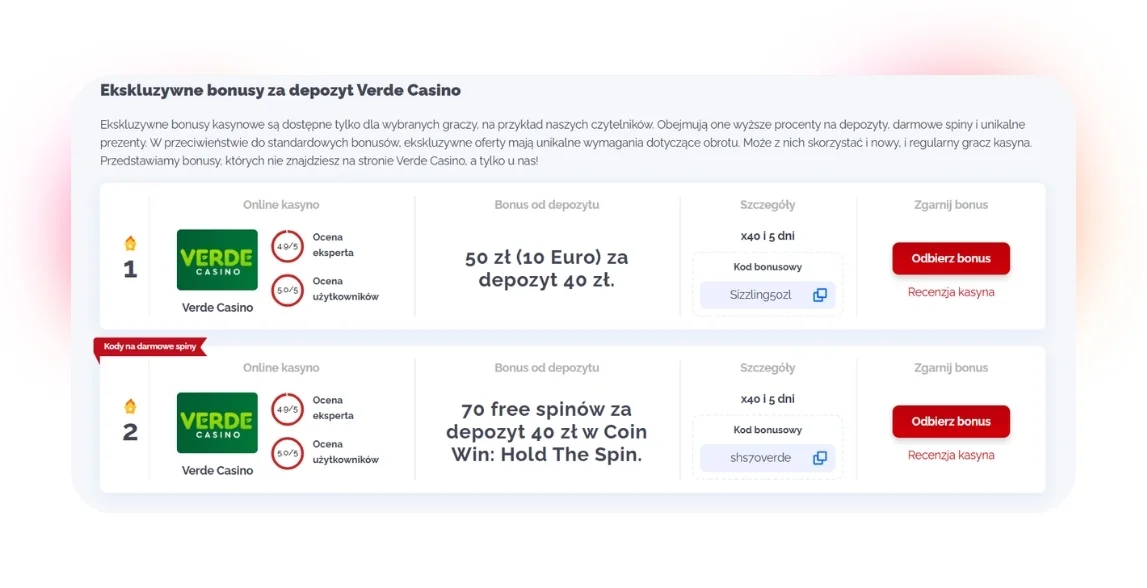The width and height of the screenshot is (1147, 588).
Task: Click the expert rating circle in second row
Action: coord(287,409)
